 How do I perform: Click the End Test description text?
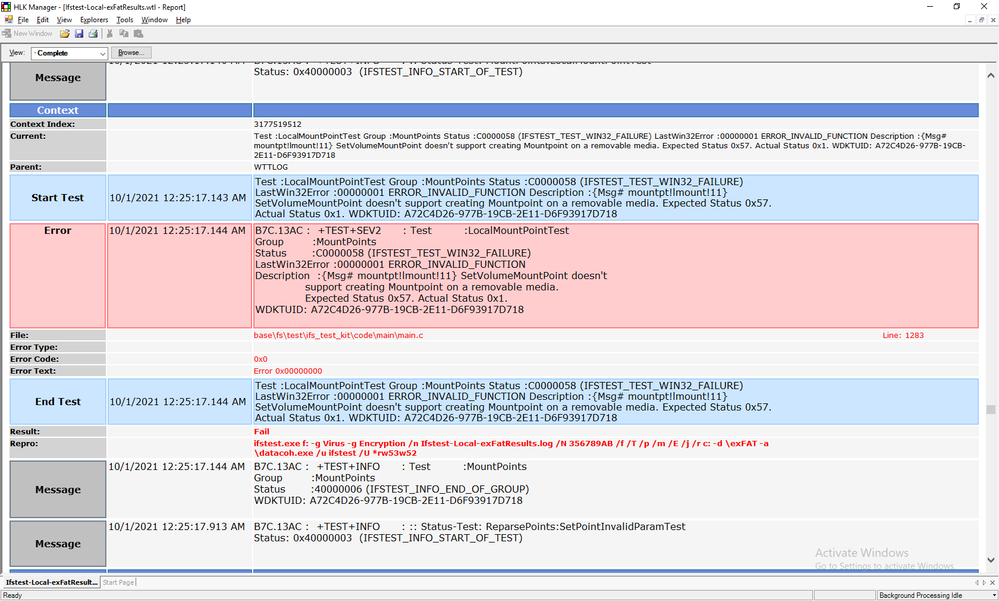(x=513, y=402)
